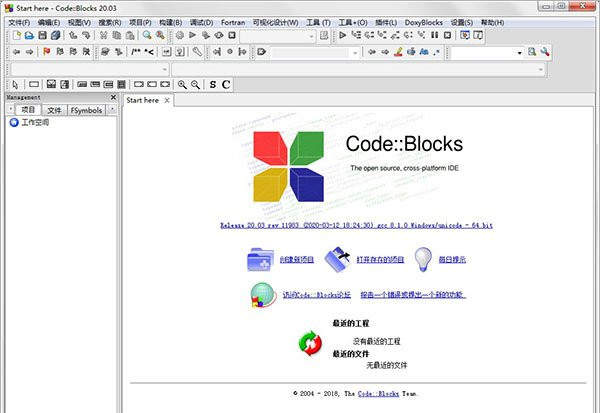Click the Paste clipboard icon

pyautogui.click(x=130, y=36)
